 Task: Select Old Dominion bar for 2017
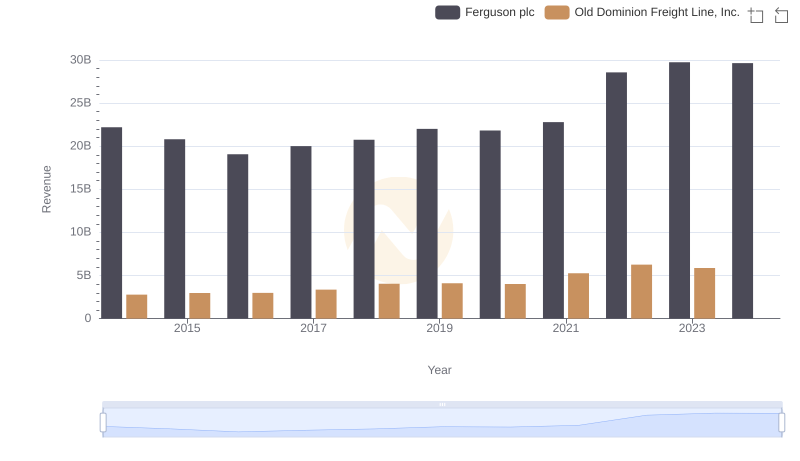pyautogui.click(x=326, y=304)
